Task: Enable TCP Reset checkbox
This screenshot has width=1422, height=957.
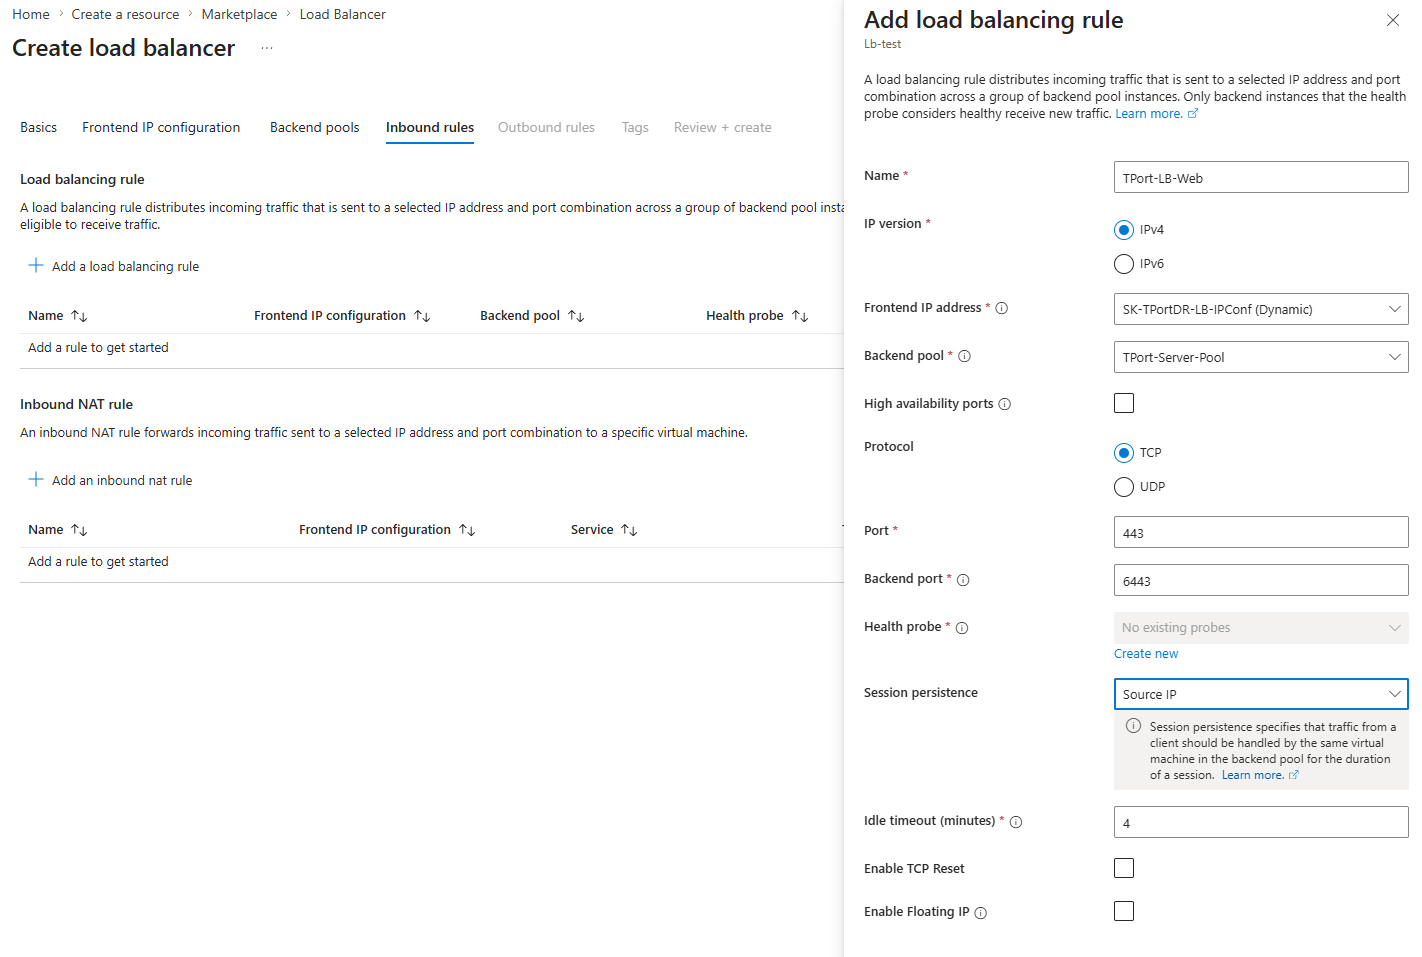Action: pyautogui.click(x=1124, y=868)
